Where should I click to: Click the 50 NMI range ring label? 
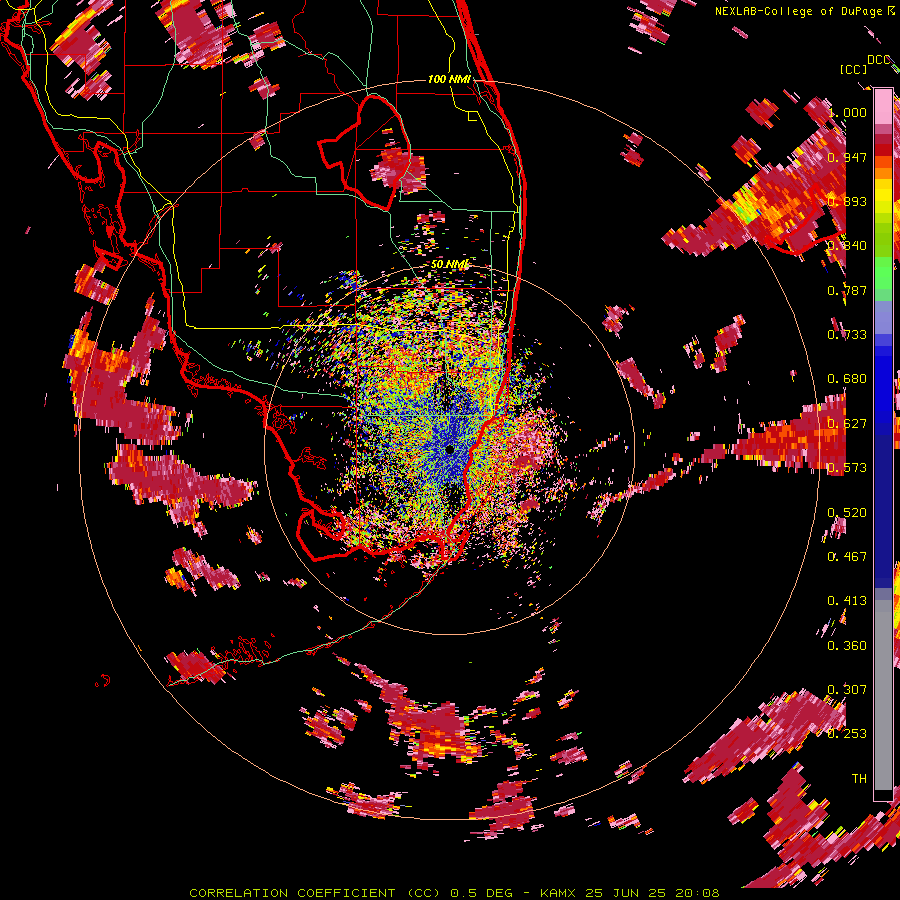coord(449,264)
